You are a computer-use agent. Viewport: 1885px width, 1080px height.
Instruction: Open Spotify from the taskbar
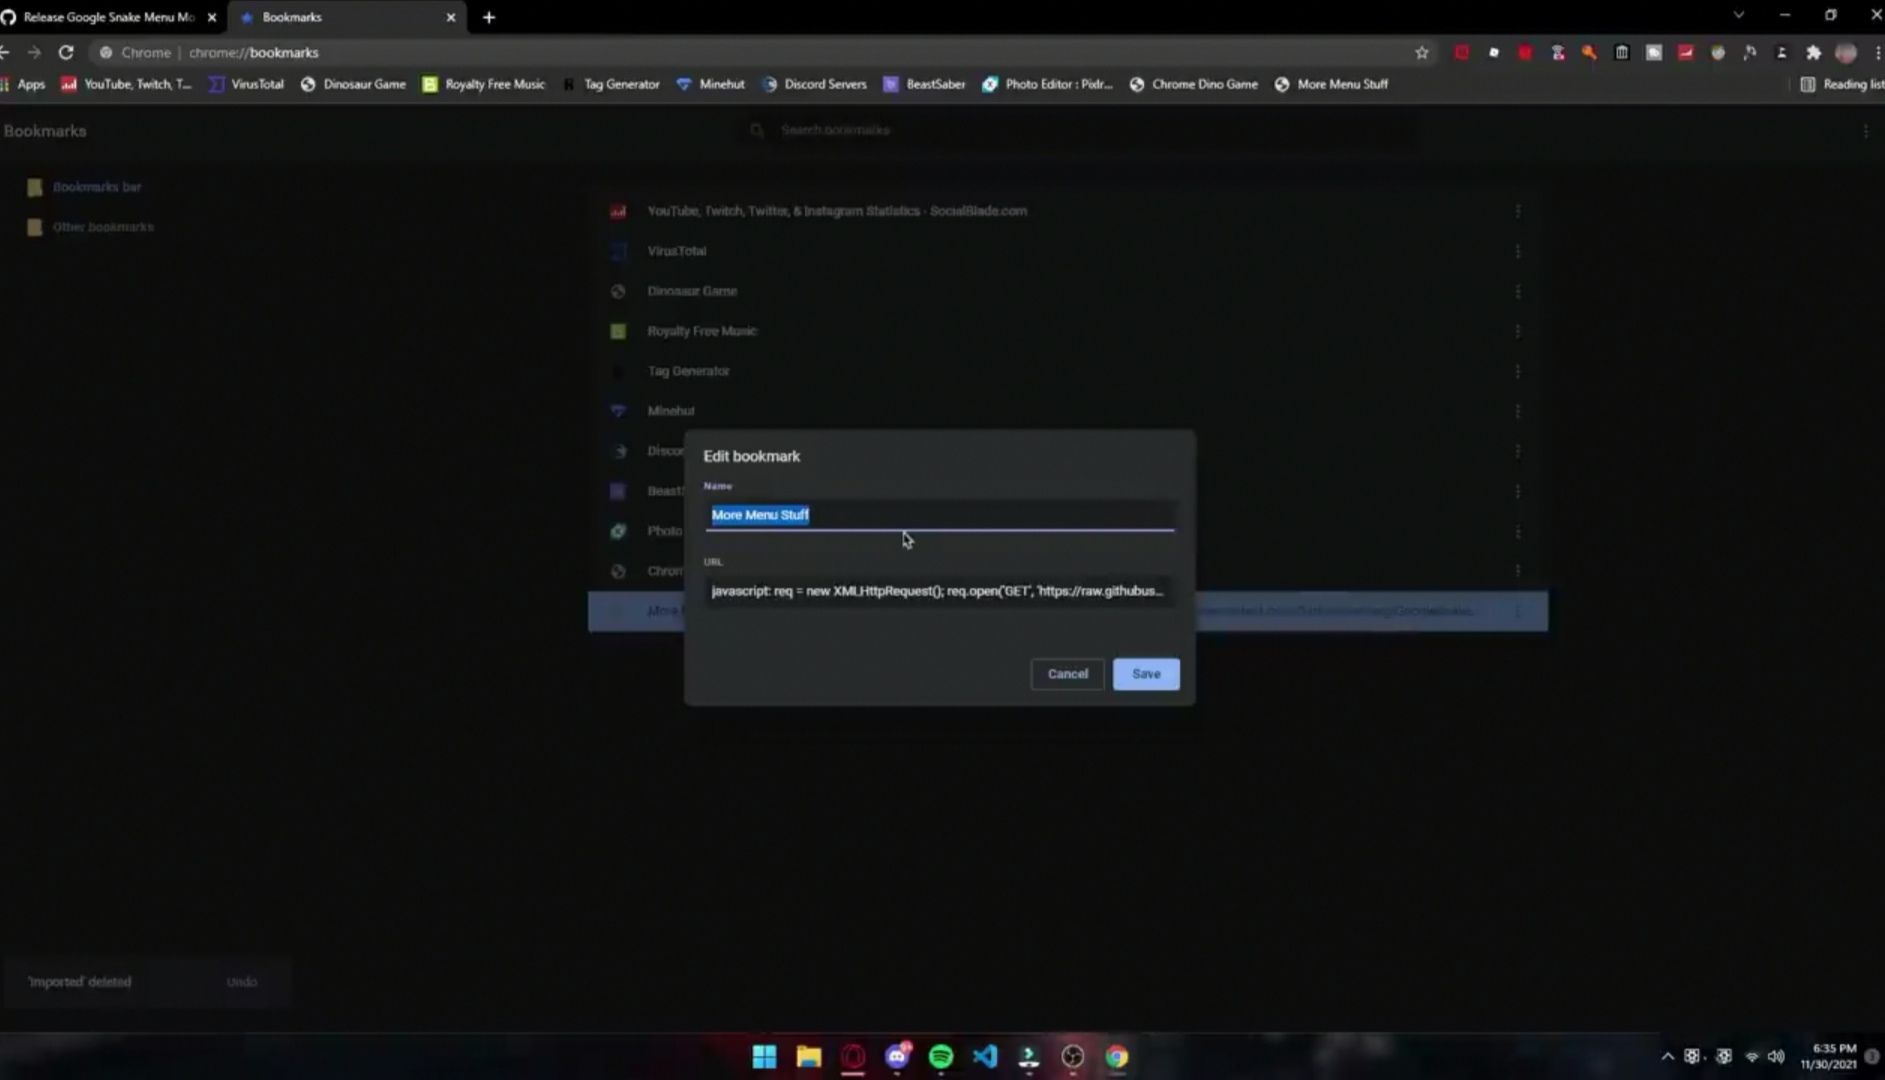[941, 1055]
